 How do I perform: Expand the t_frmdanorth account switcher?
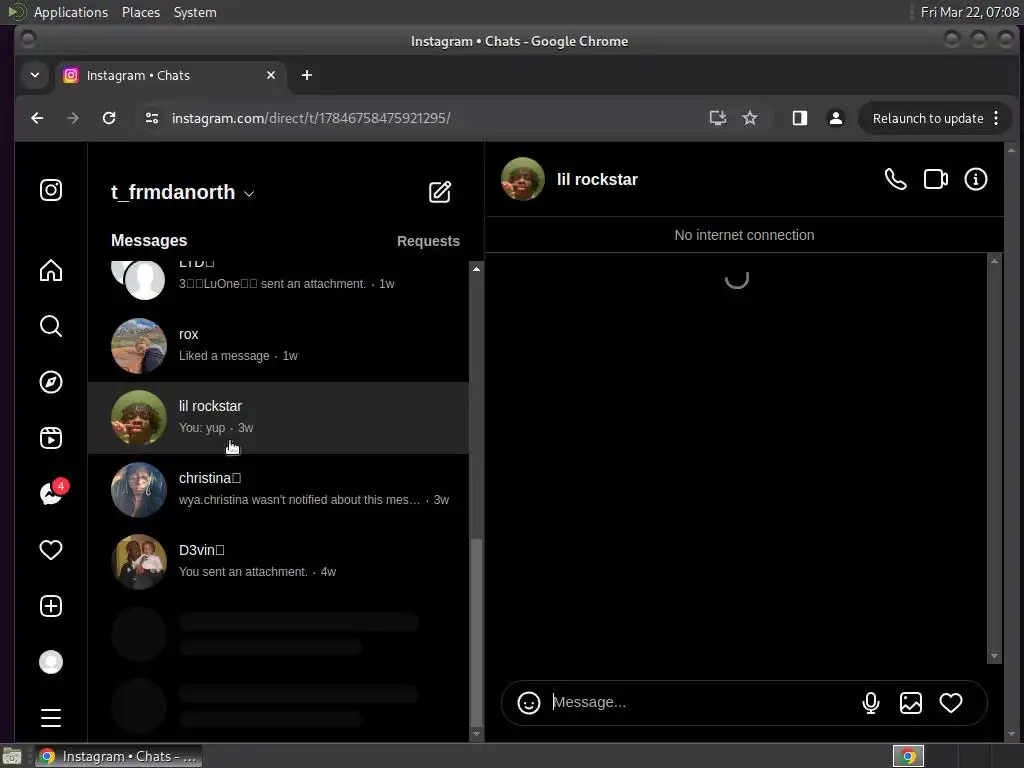pos(183,193)
